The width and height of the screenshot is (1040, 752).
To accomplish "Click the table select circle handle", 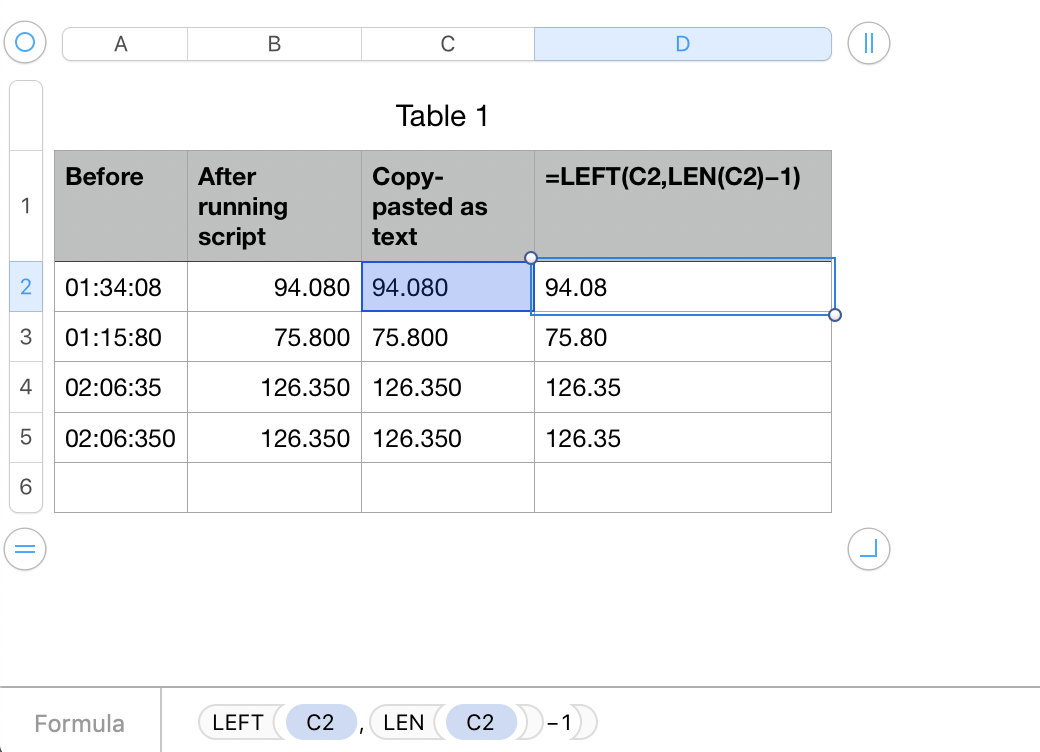I will point(26,43).
